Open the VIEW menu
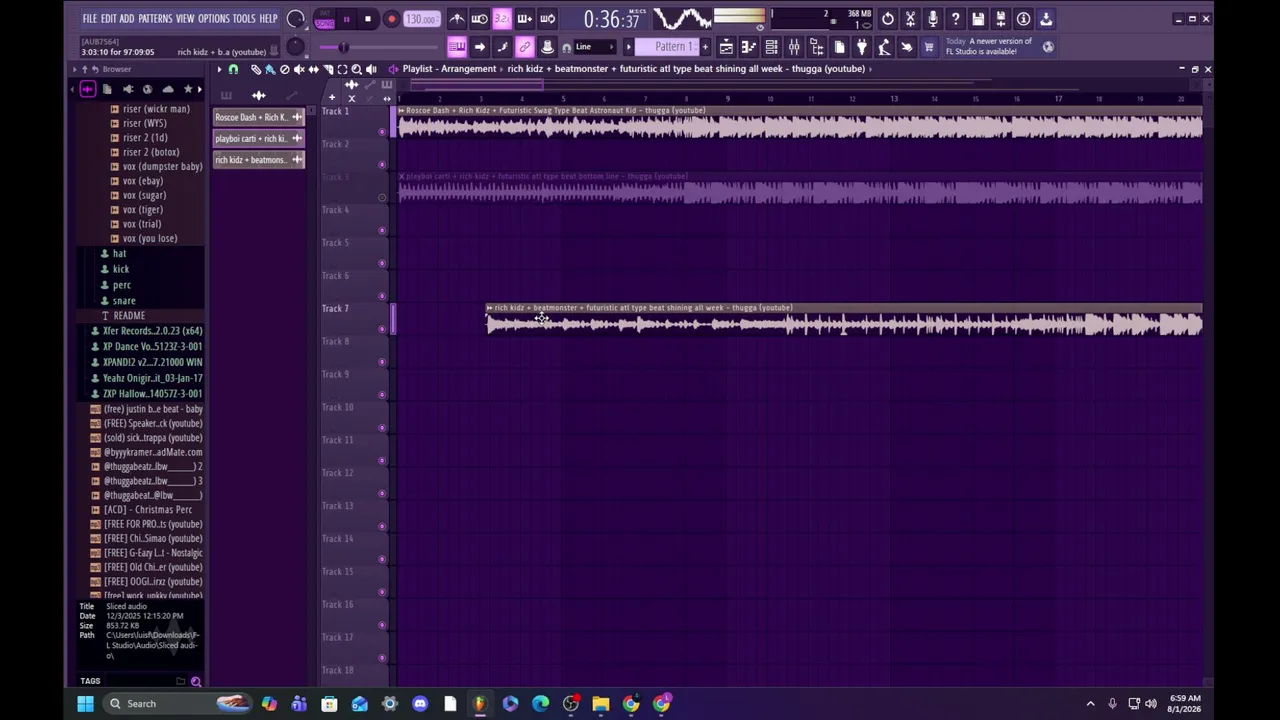The width and height of the screenshot is (1280, 720). click(x=185, y=19)
